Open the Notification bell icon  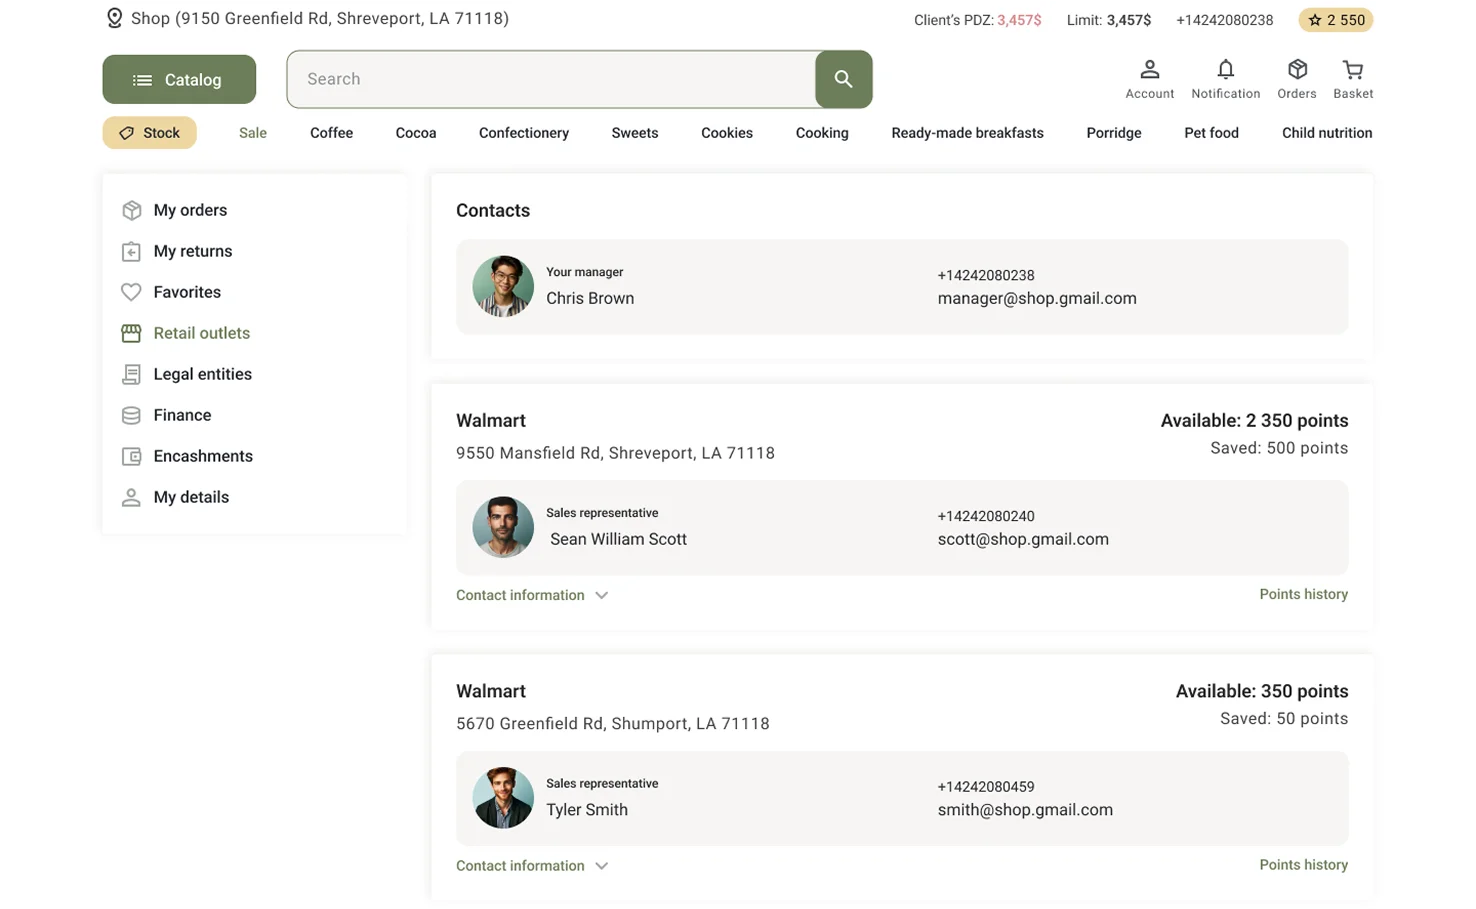1225,70
